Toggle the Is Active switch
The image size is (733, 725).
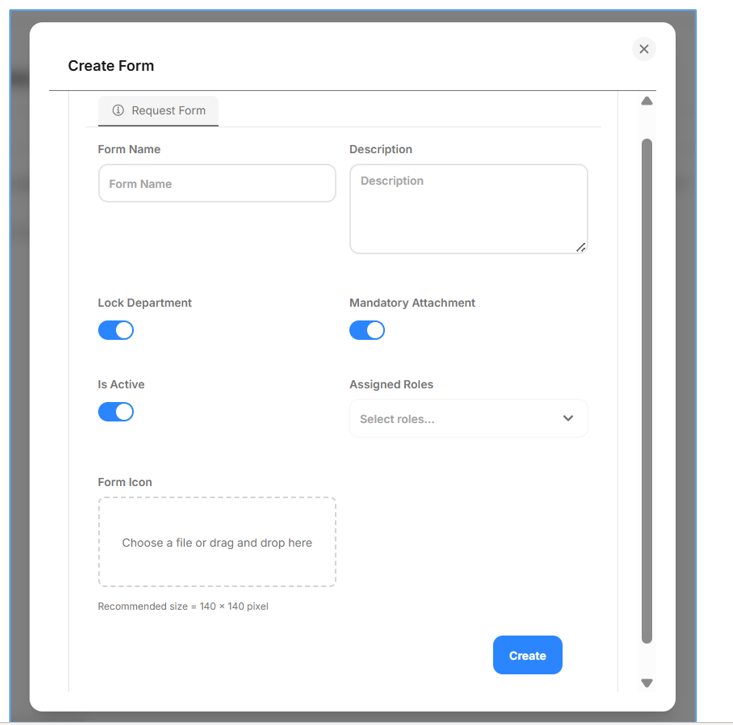tap(116, 412)
